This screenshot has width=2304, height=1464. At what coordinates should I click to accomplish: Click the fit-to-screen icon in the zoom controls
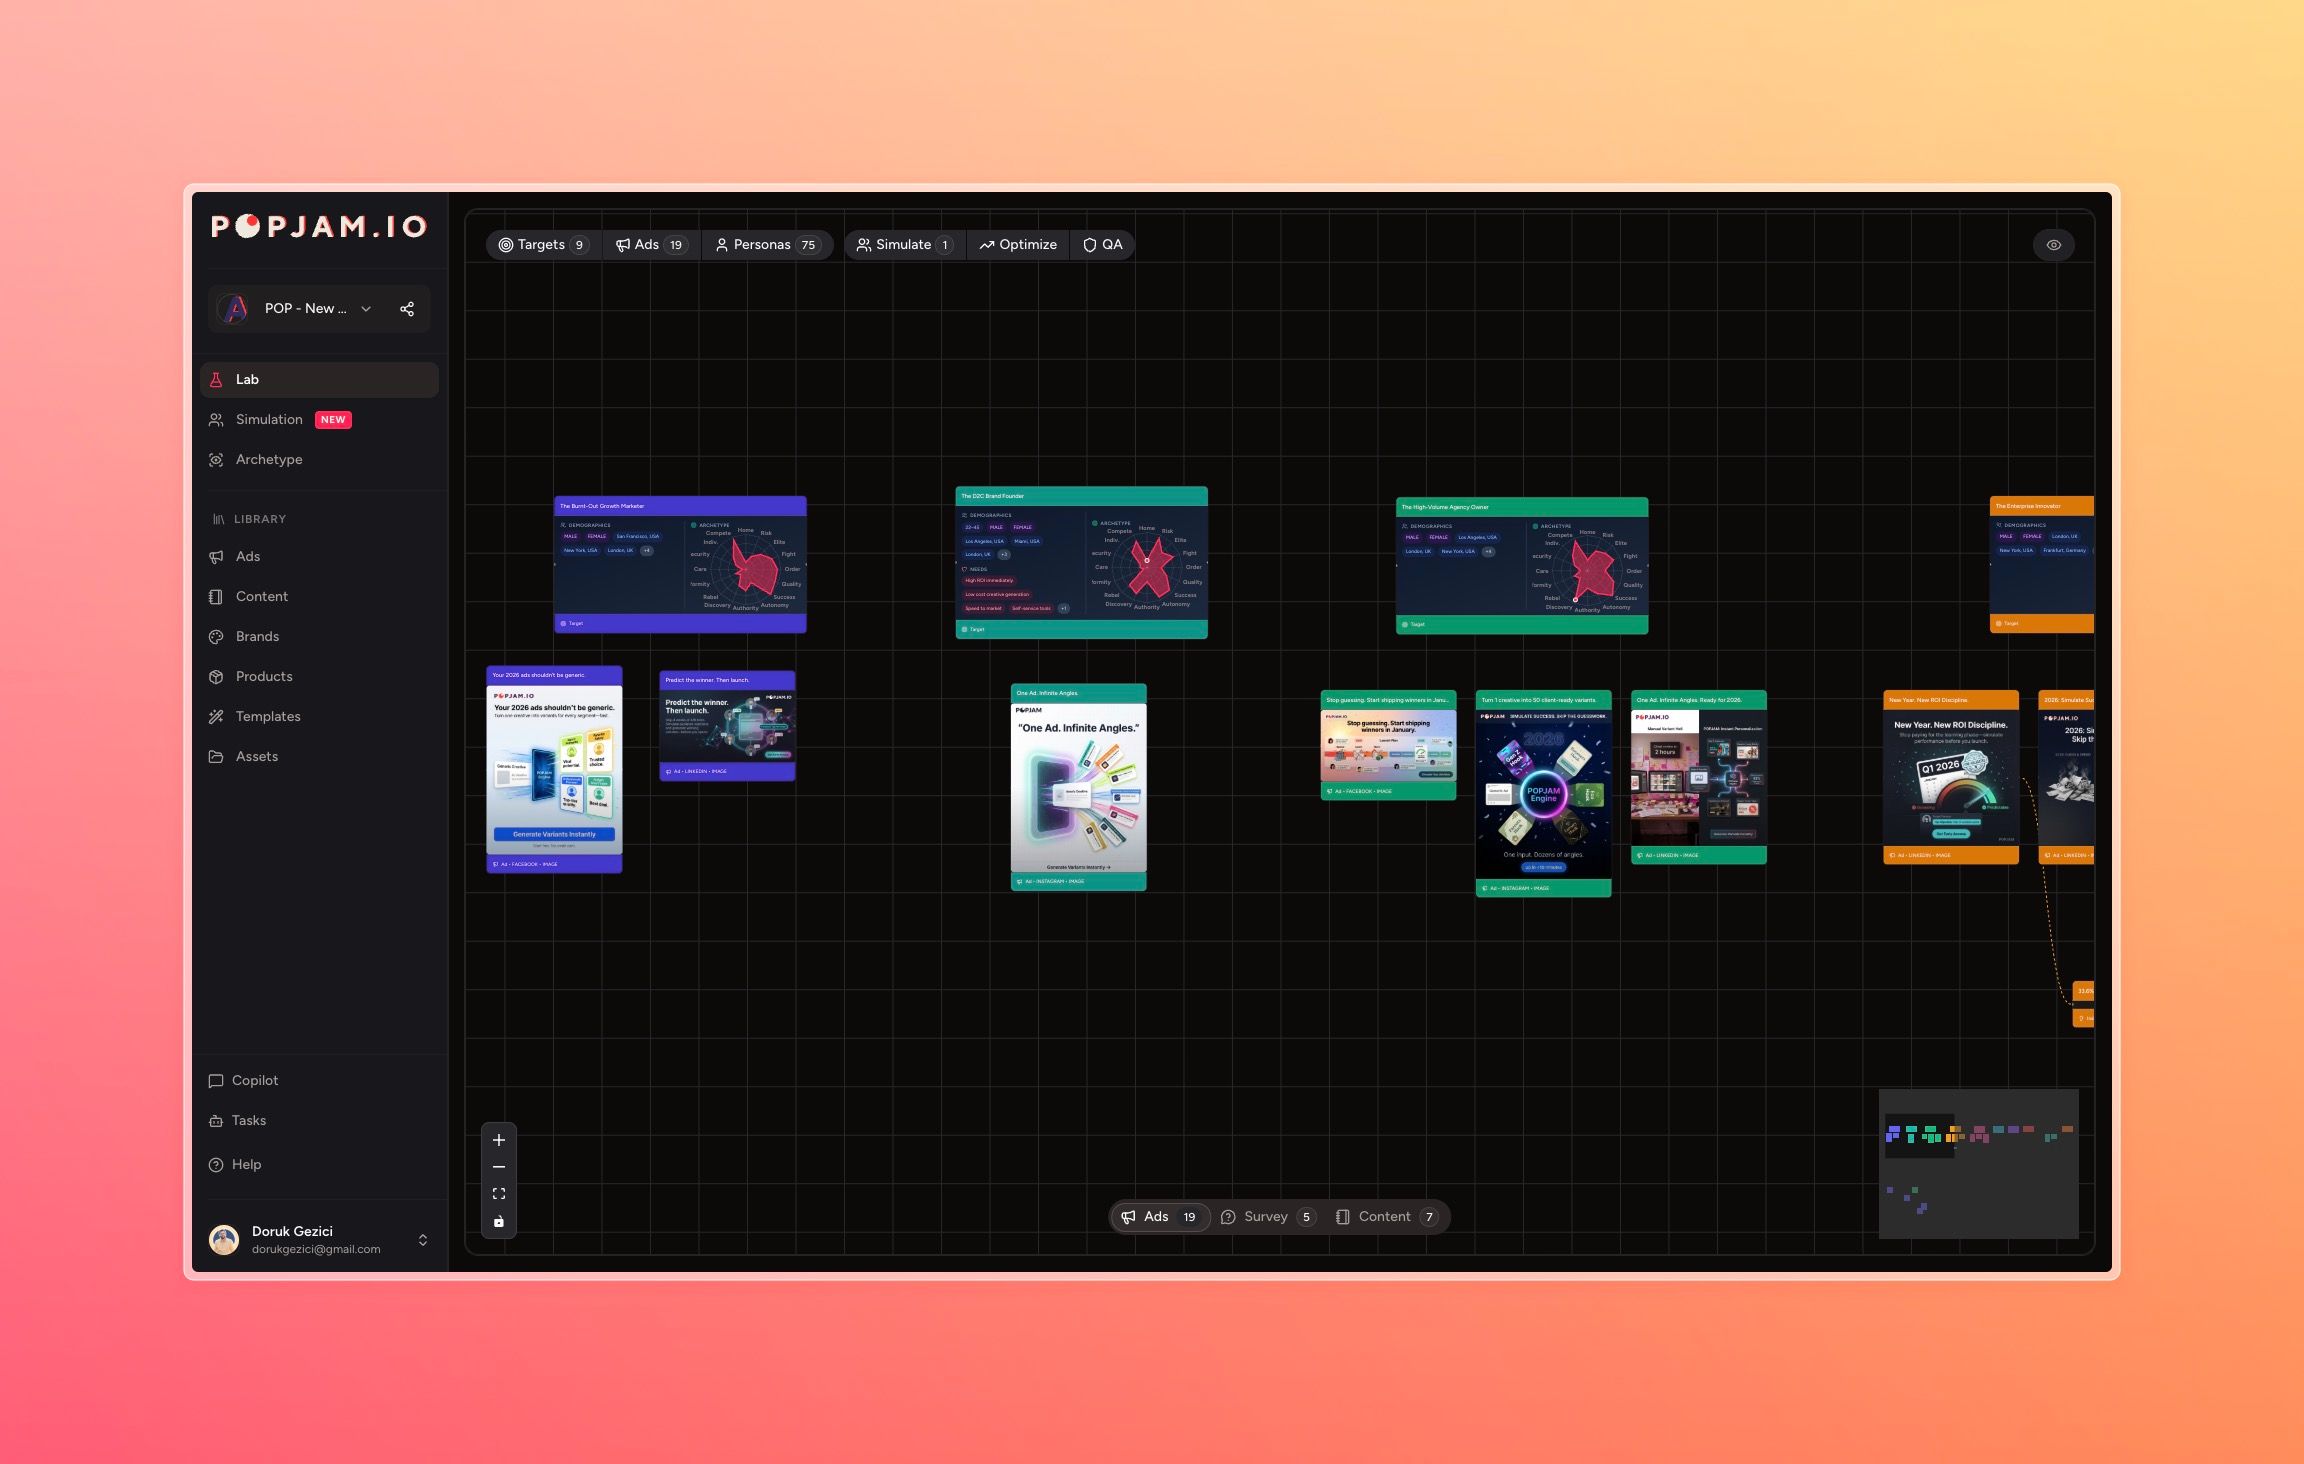click(499, 1193)
